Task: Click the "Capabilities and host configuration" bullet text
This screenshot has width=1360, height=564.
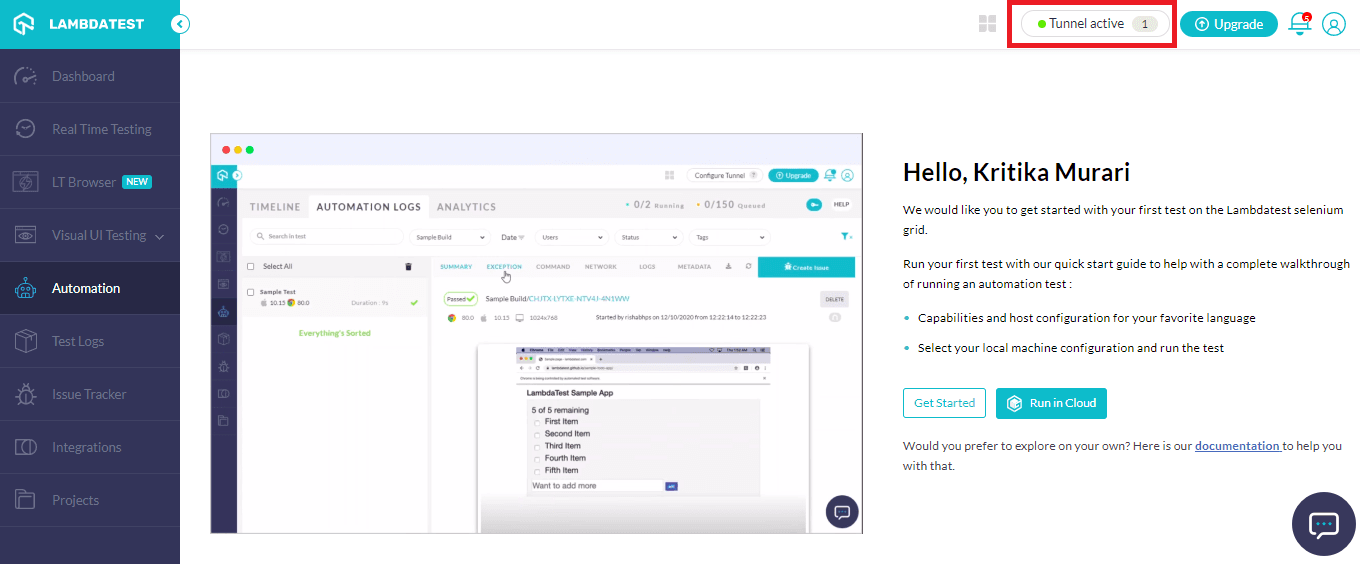Action: (x=1086, y=318)
